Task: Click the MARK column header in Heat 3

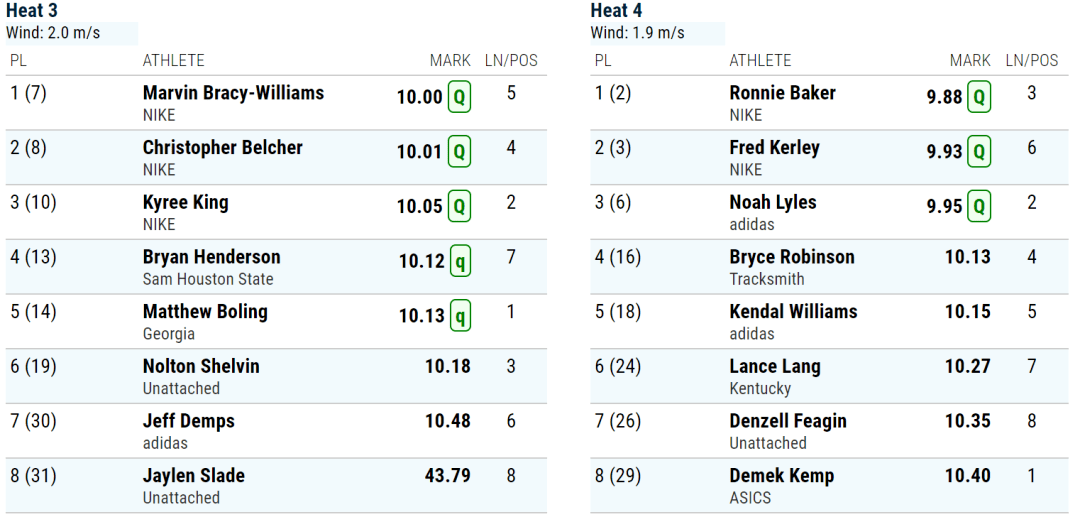Action: pos(450,61)
